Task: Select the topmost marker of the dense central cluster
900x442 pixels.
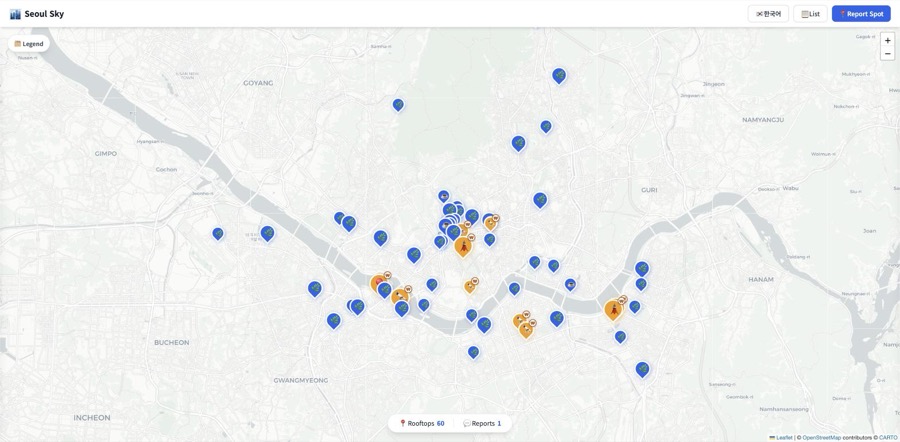Action: pos(443,196)
